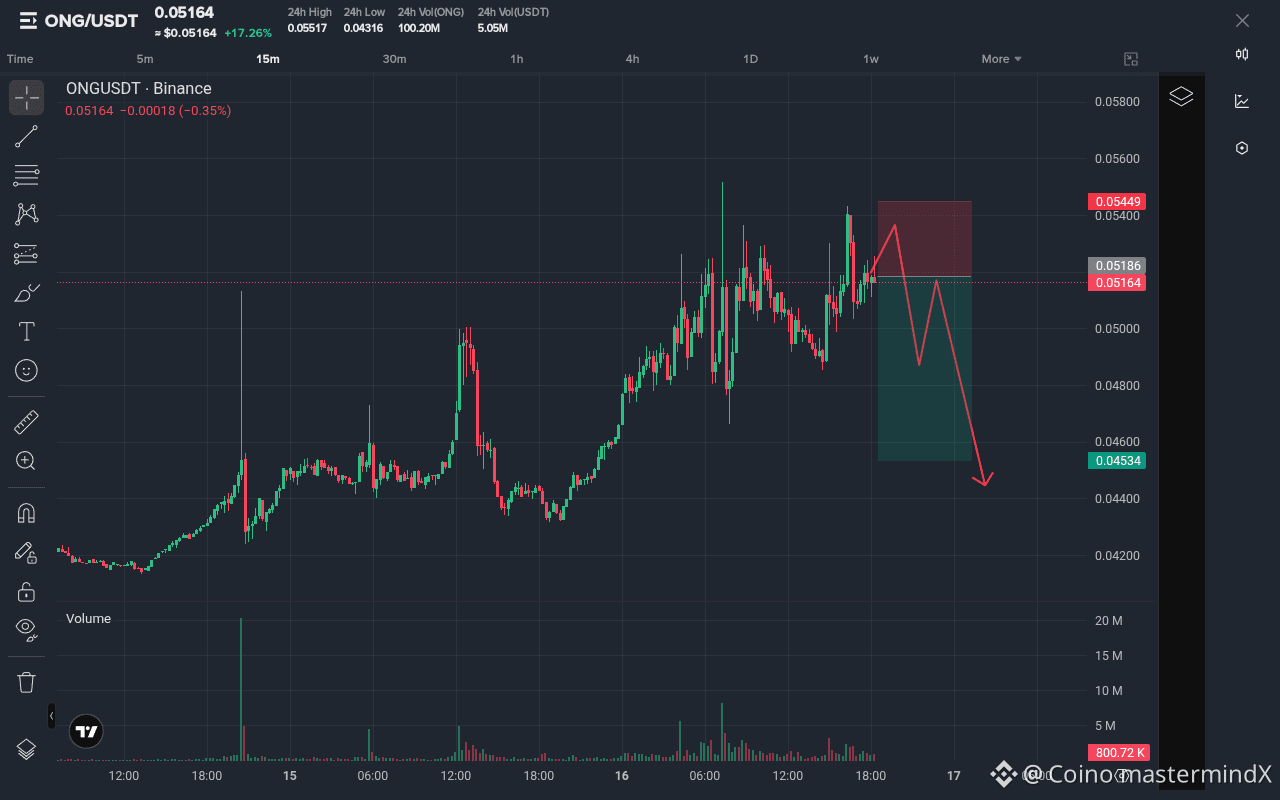Toggle magnet mode for drawings
The width and height of the screenshot is (1280, 800).
(27, 513)
